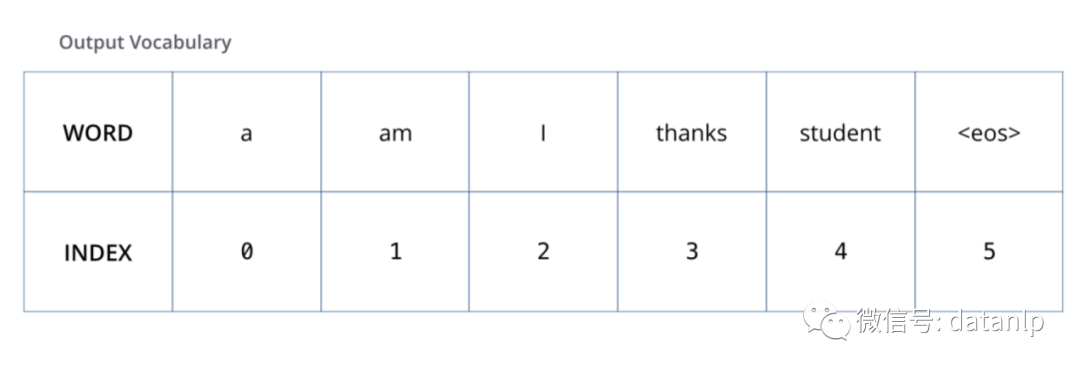Select the index 4 cell
The width and height of the screenshot is (1080, 372).
tap(841, 252)
